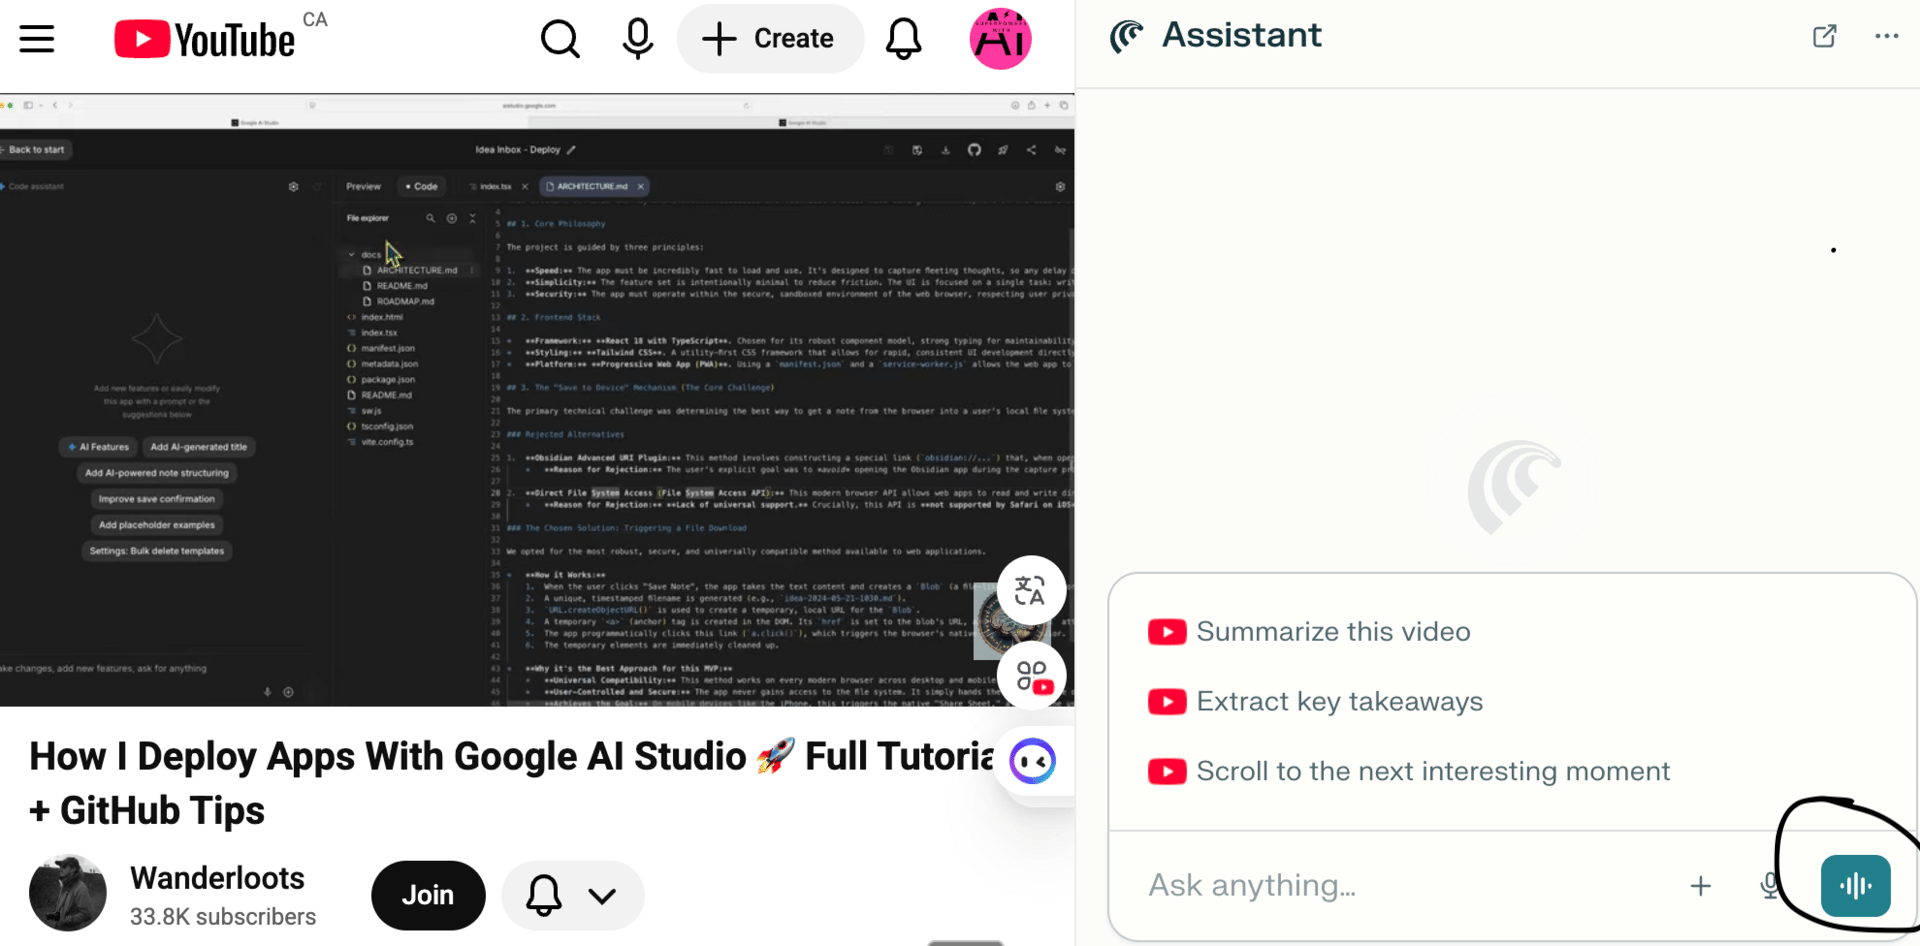
Task: Open the account avatar menu
Action: click(1000, 39)
